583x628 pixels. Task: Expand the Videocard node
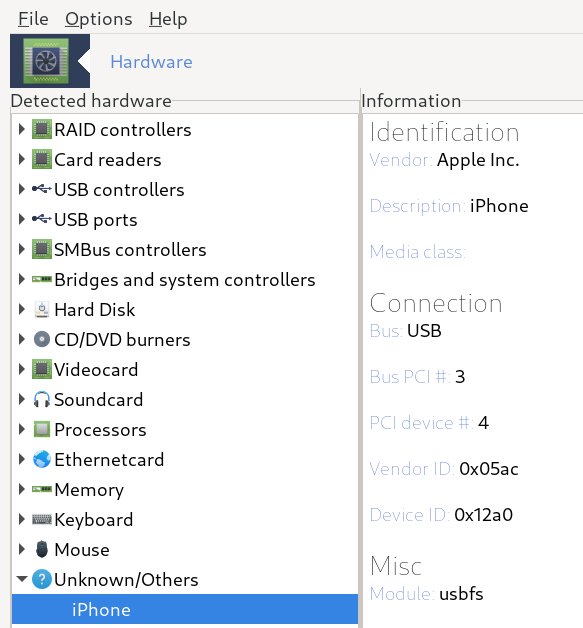22,369
